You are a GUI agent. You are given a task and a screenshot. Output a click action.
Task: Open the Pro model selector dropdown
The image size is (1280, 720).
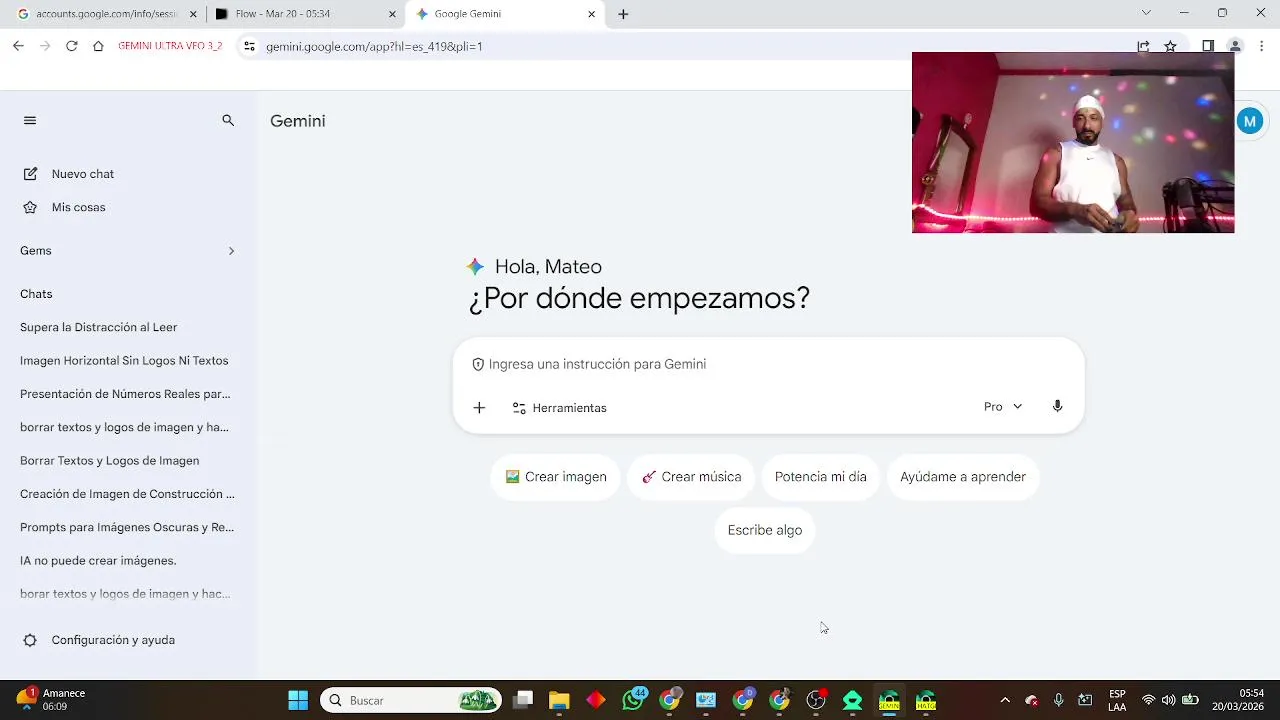(x=1003, y=407)
